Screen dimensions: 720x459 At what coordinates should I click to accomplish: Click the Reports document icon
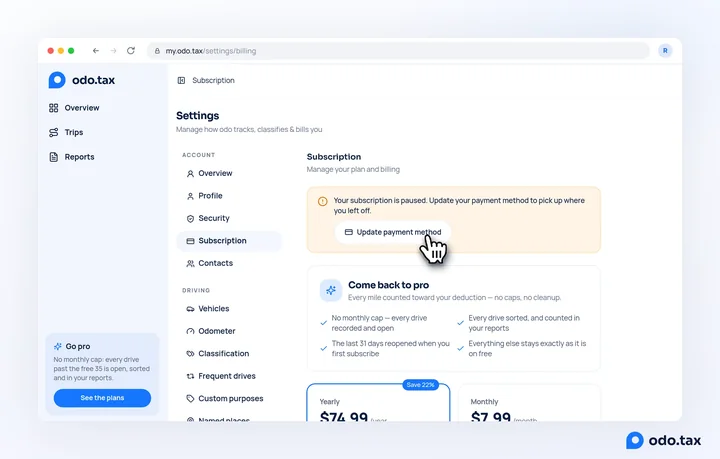54,157
